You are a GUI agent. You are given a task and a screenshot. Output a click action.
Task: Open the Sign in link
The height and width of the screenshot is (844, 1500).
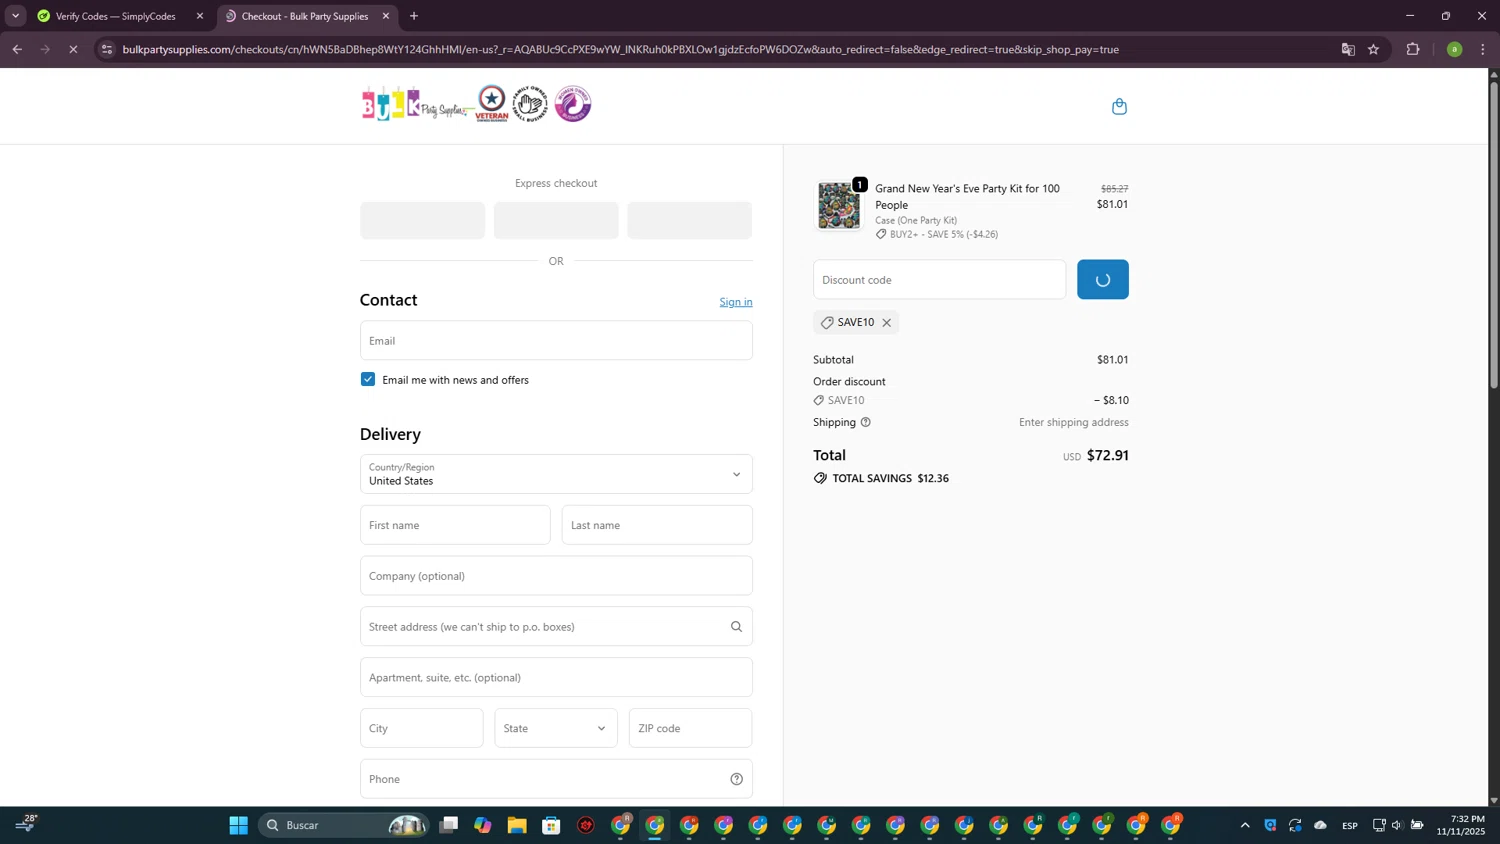pos(735,302)
